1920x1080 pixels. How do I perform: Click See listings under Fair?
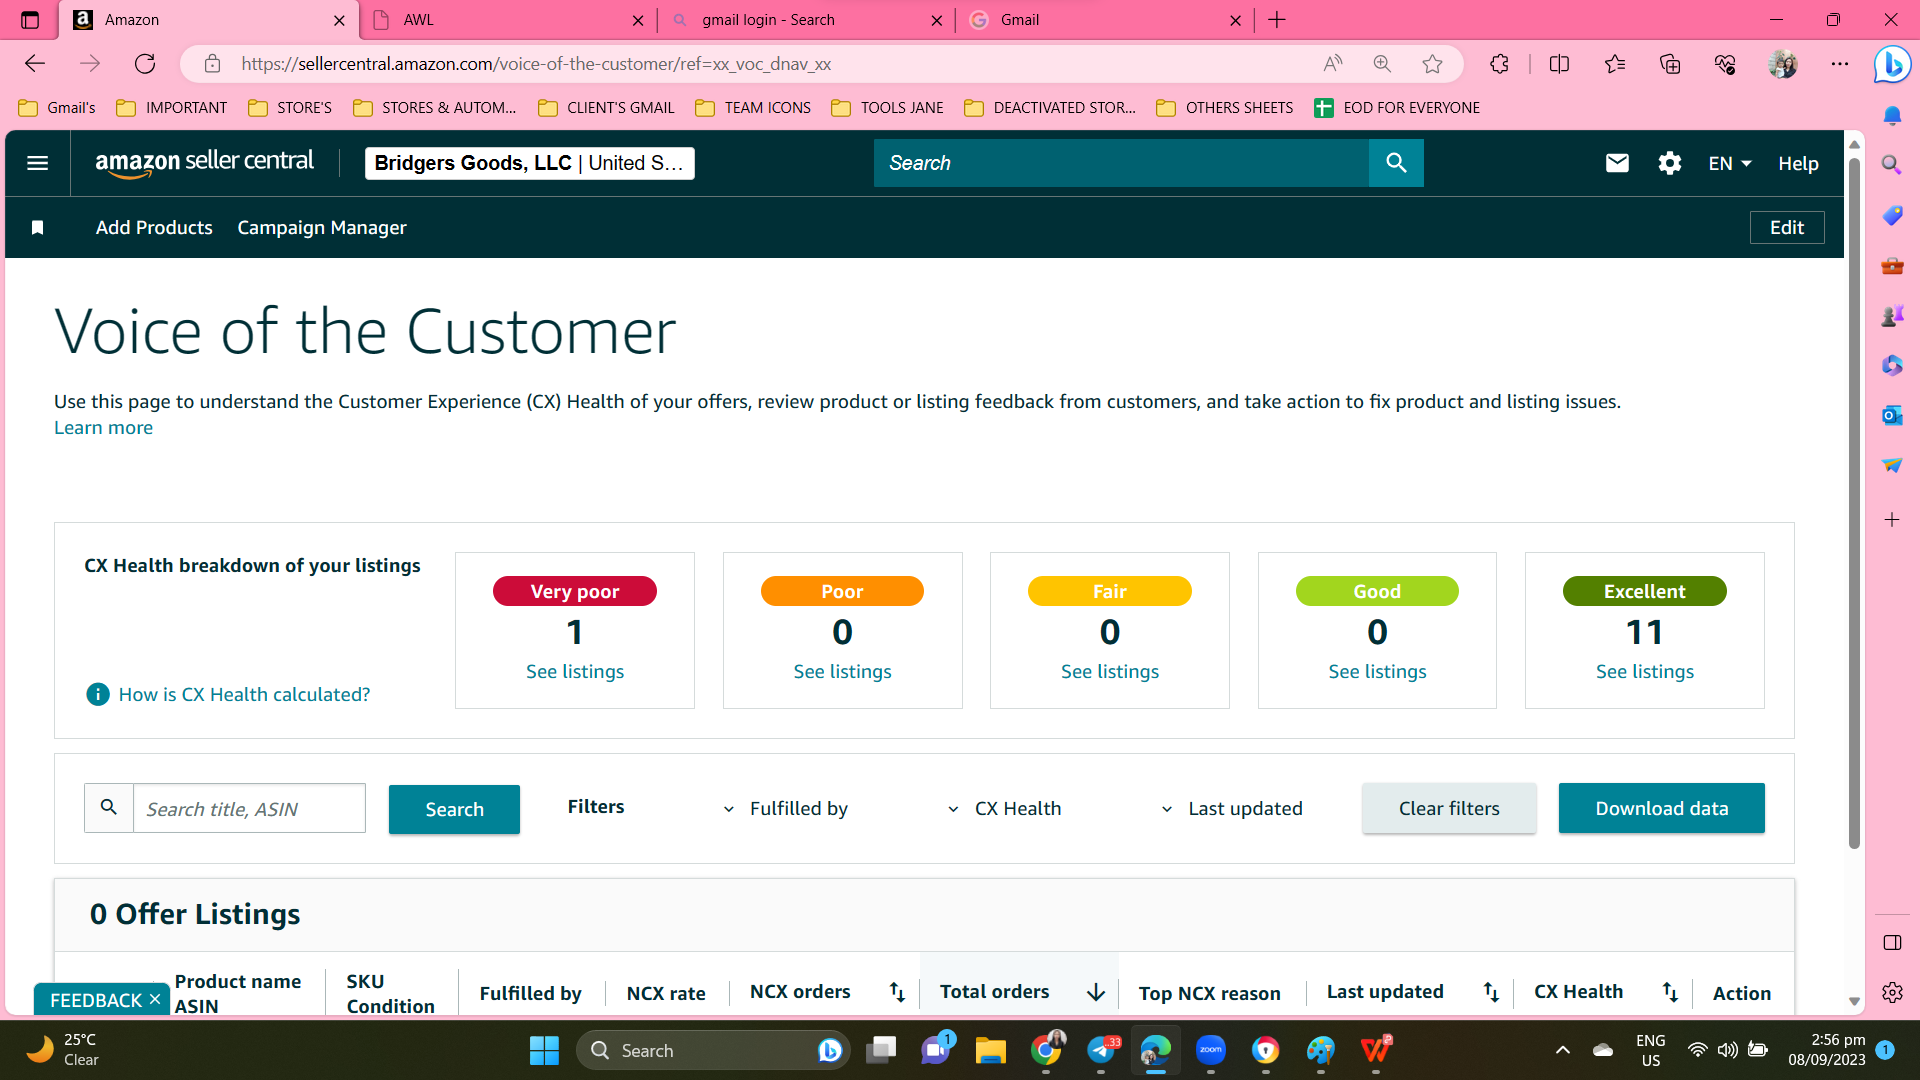1110,672
